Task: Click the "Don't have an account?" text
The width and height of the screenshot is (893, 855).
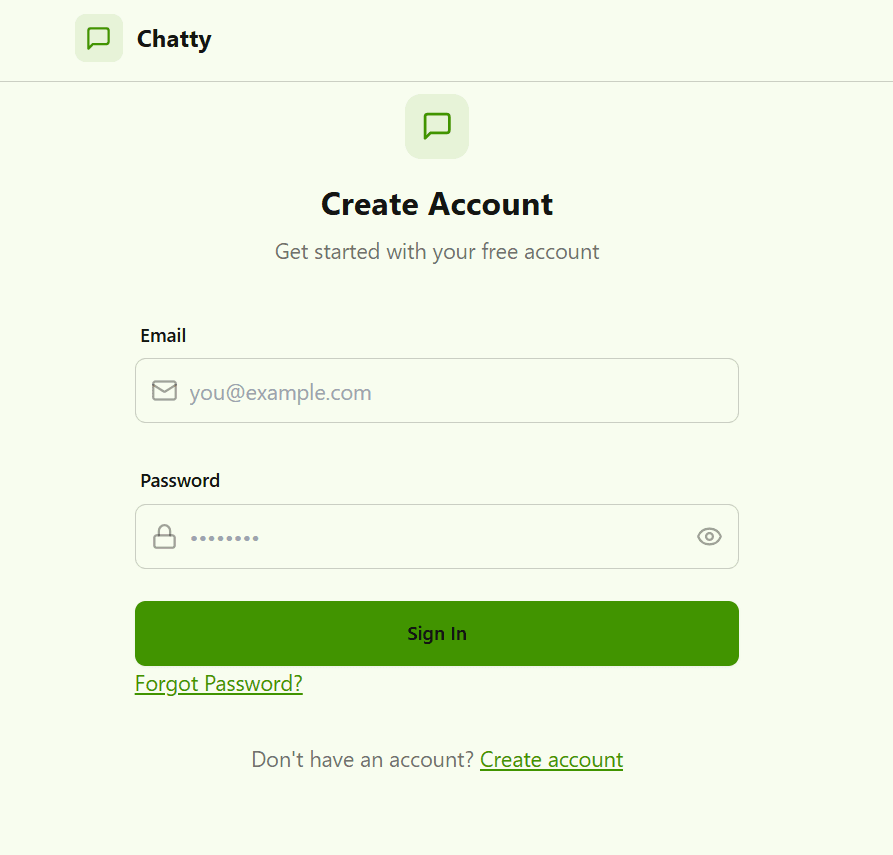Action: tap(362, 760)
